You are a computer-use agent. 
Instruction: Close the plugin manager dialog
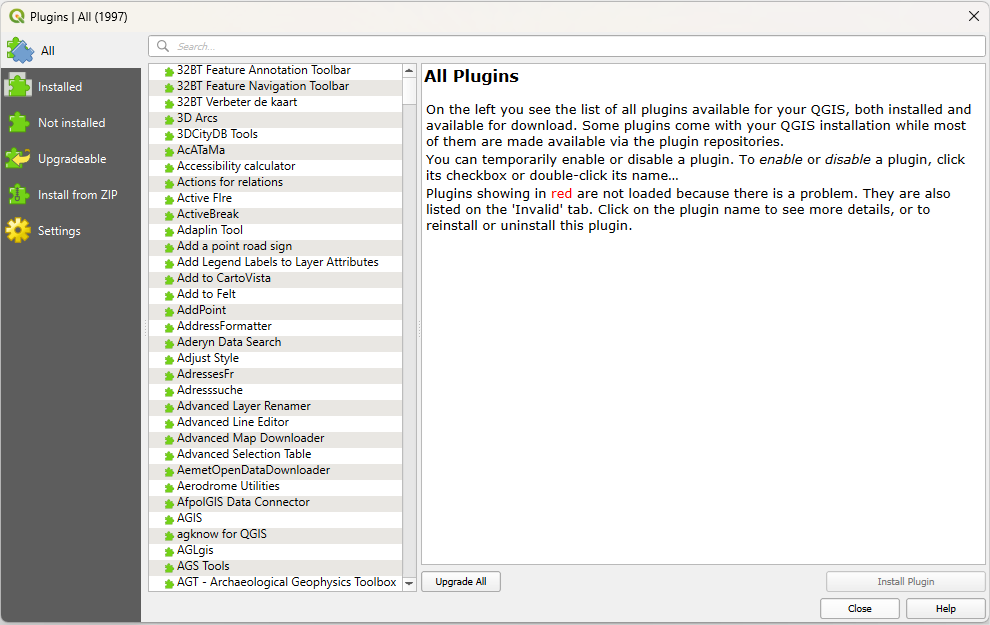(860, 608)
